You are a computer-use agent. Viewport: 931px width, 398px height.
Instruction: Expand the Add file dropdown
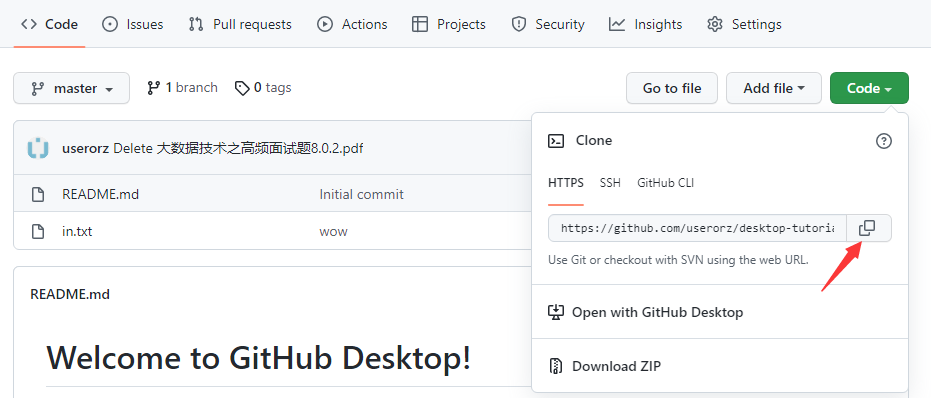[774, 88]
